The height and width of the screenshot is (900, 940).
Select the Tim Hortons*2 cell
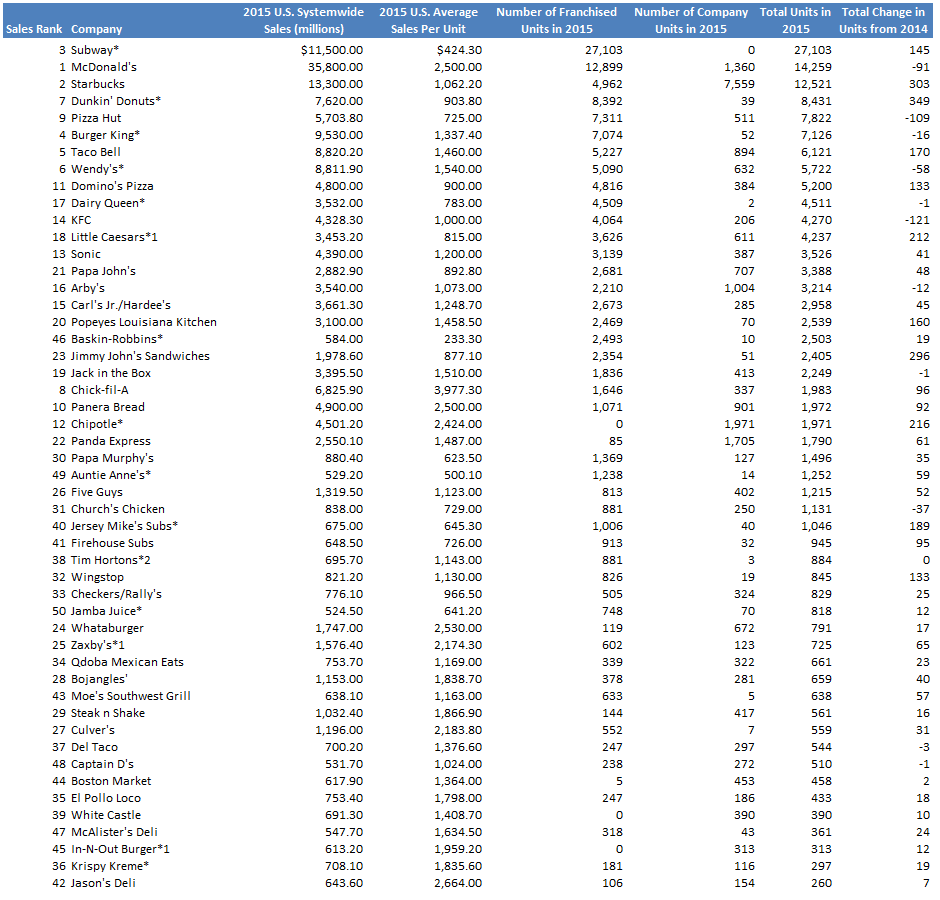coord(111,560)
